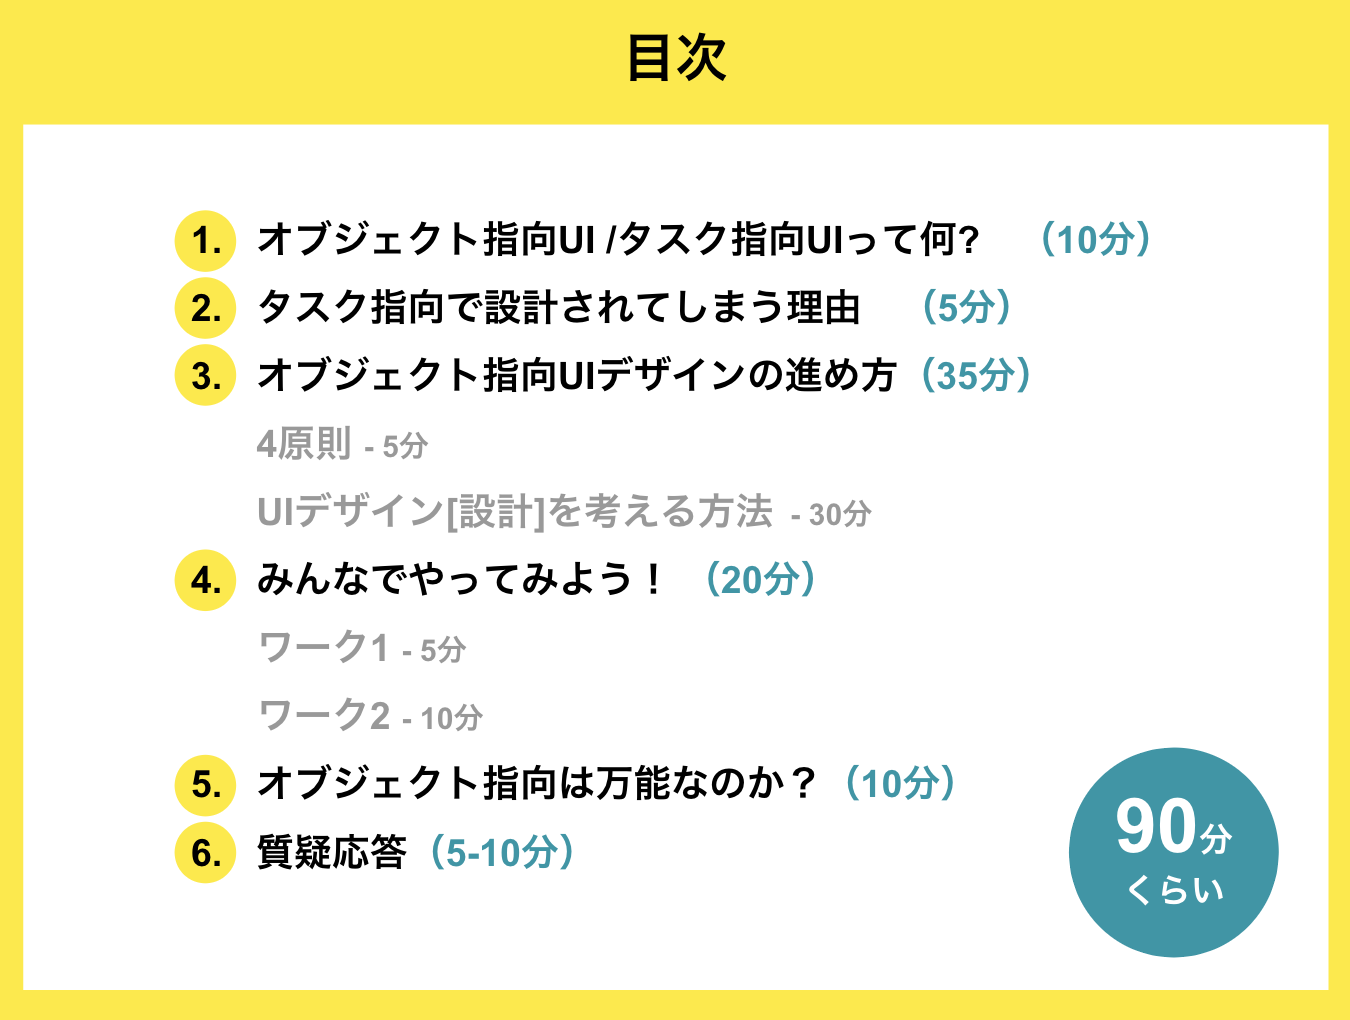Select オブジェクト指向は万能なのか？ item
Screen dimensions: 1350x1020
(537, 784)
